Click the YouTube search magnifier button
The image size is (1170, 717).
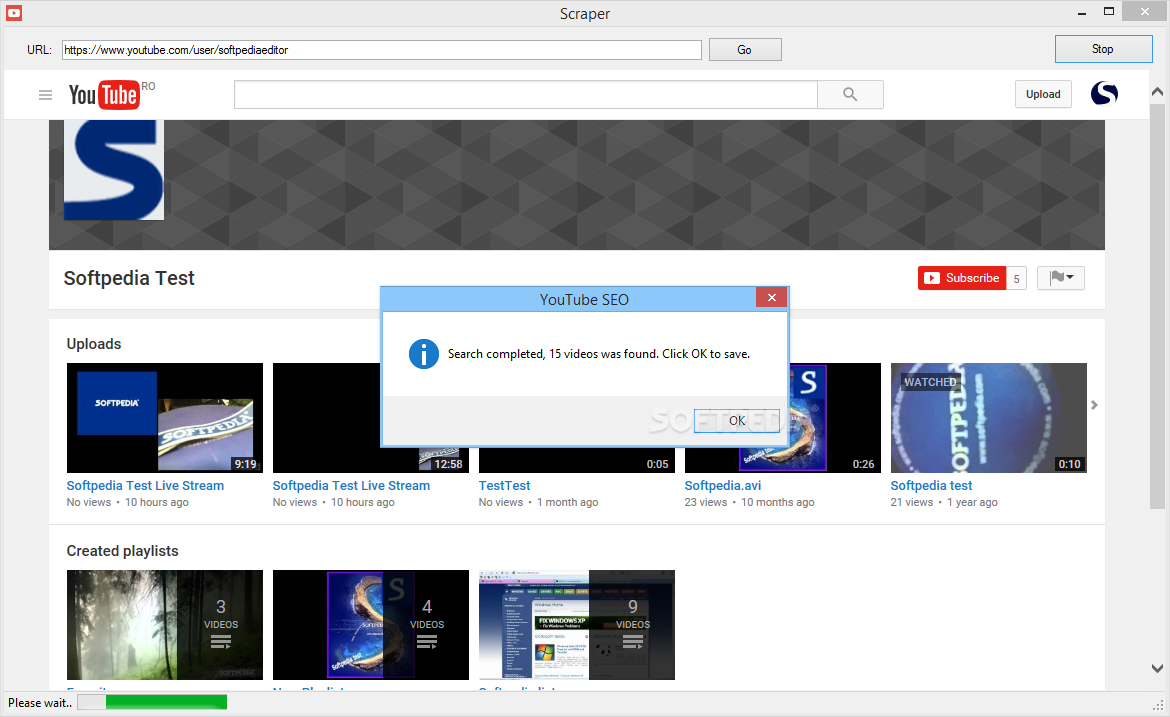(x=850, y=95)
